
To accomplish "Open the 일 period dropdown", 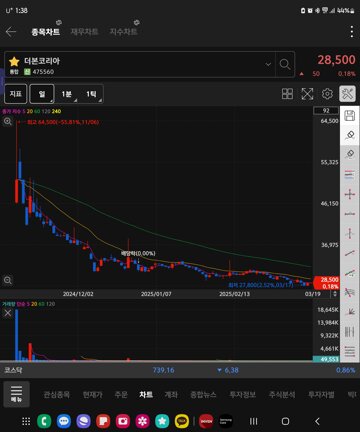I will [42, 94].
